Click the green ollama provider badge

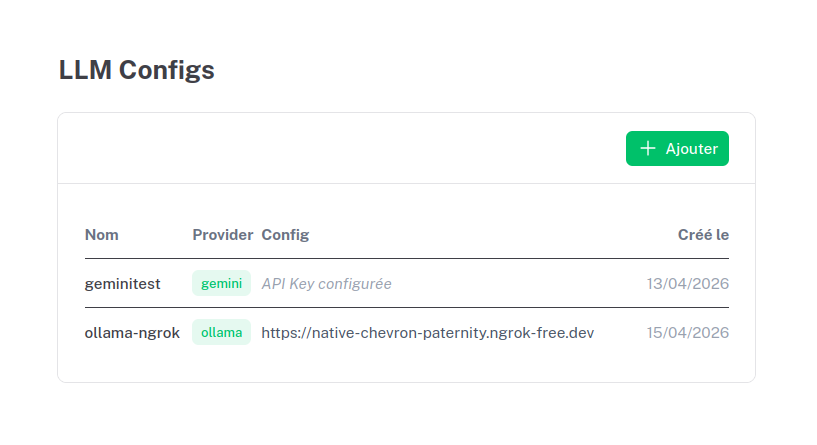(x=221, y=332)
